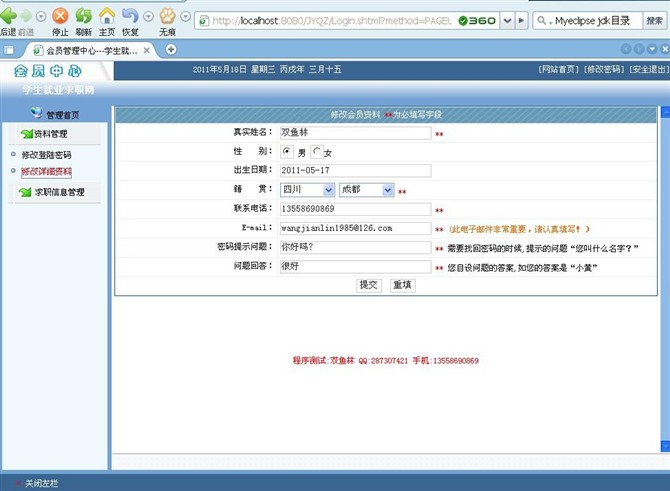Reset the form with the 重填 button
The width and height of the screenshot is (670, 491).
[403, 285]
